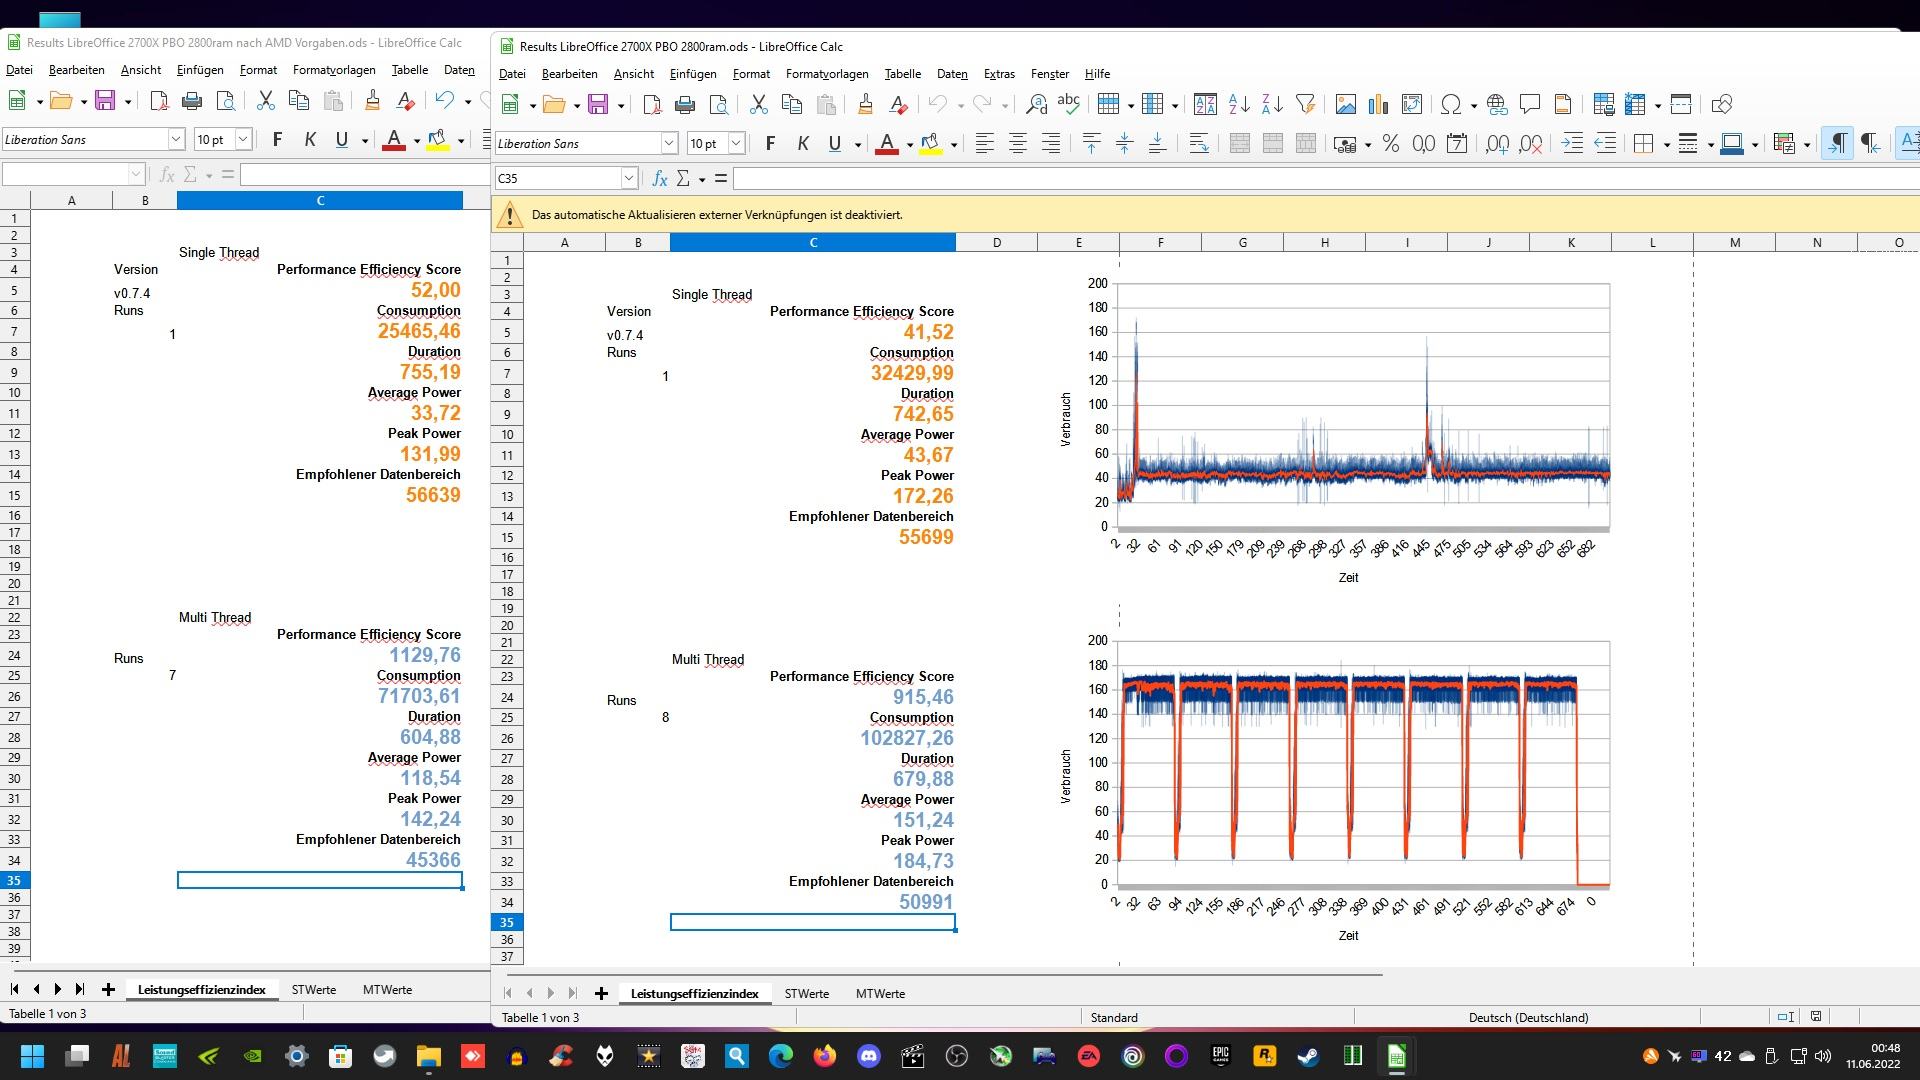Image resolution: width=1920 pixels, height=1080 pixels.
Task: Click Function Wizard fx icon in right window
Action: 659,178
